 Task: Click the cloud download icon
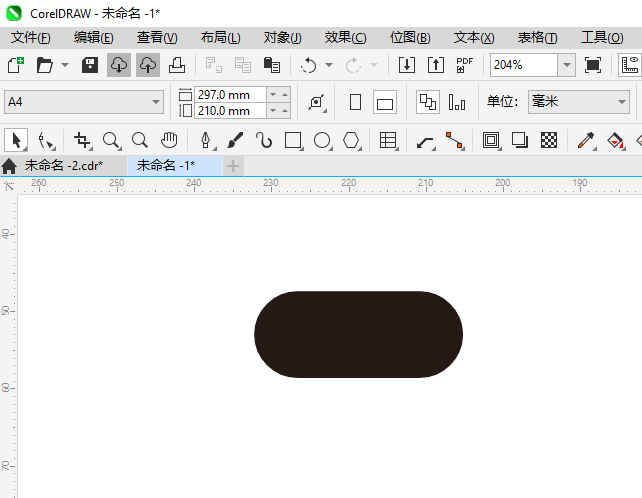tap(119, 65)
